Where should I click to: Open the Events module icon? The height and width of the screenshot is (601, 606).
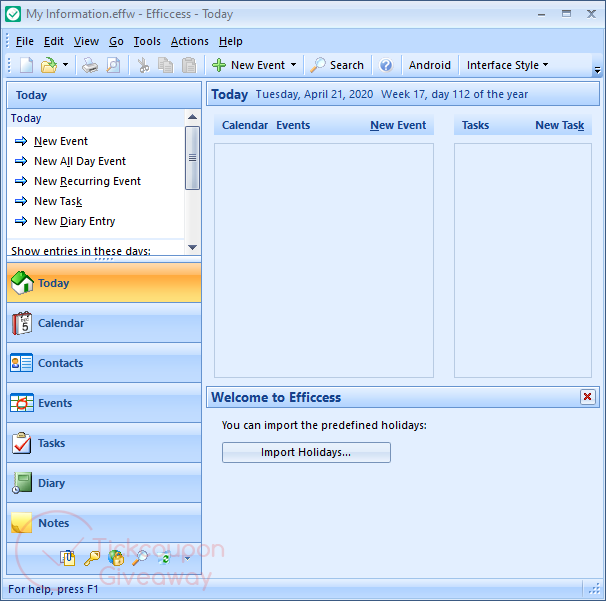(22, 403)
